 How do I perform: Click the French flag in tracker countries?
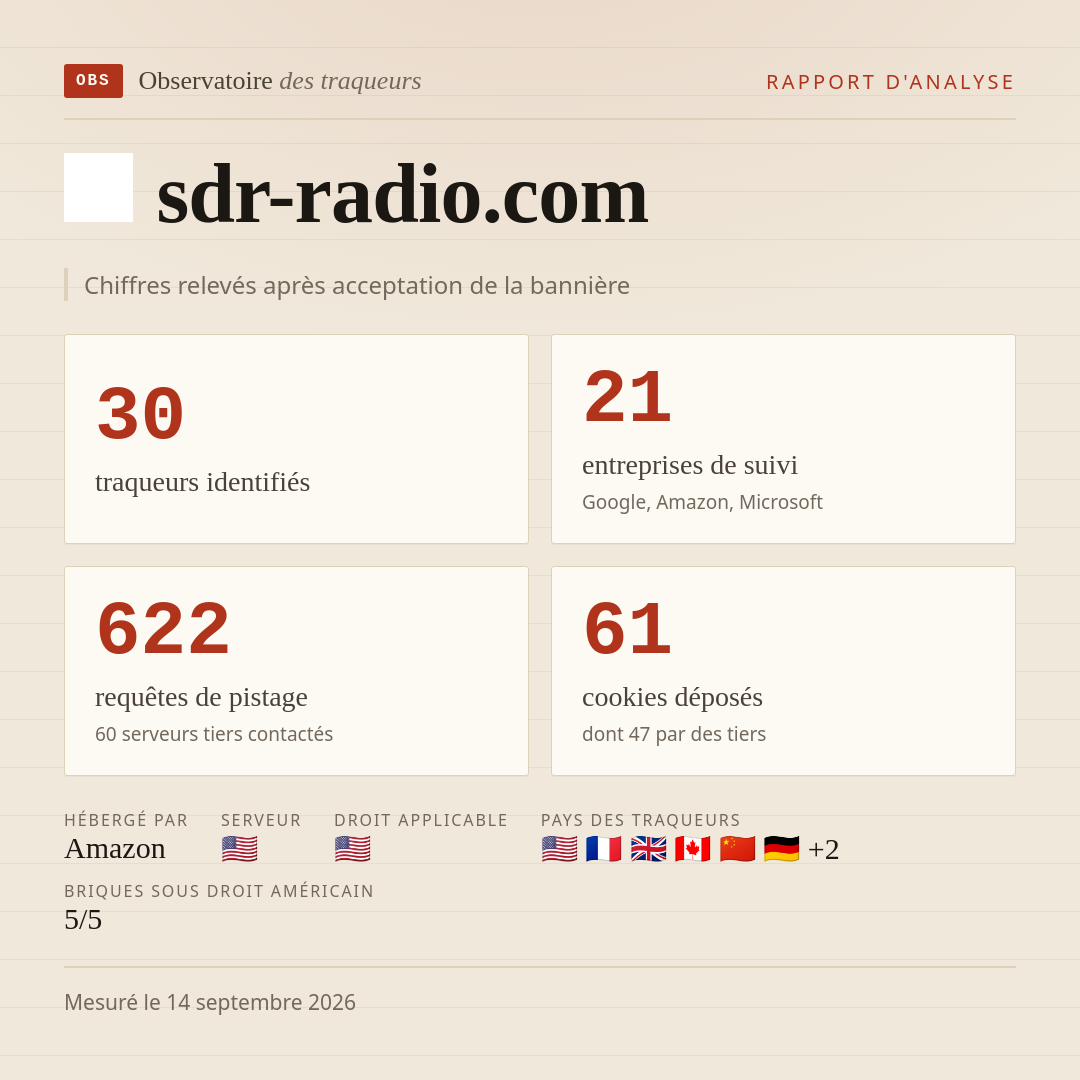(x=603, y=849)
